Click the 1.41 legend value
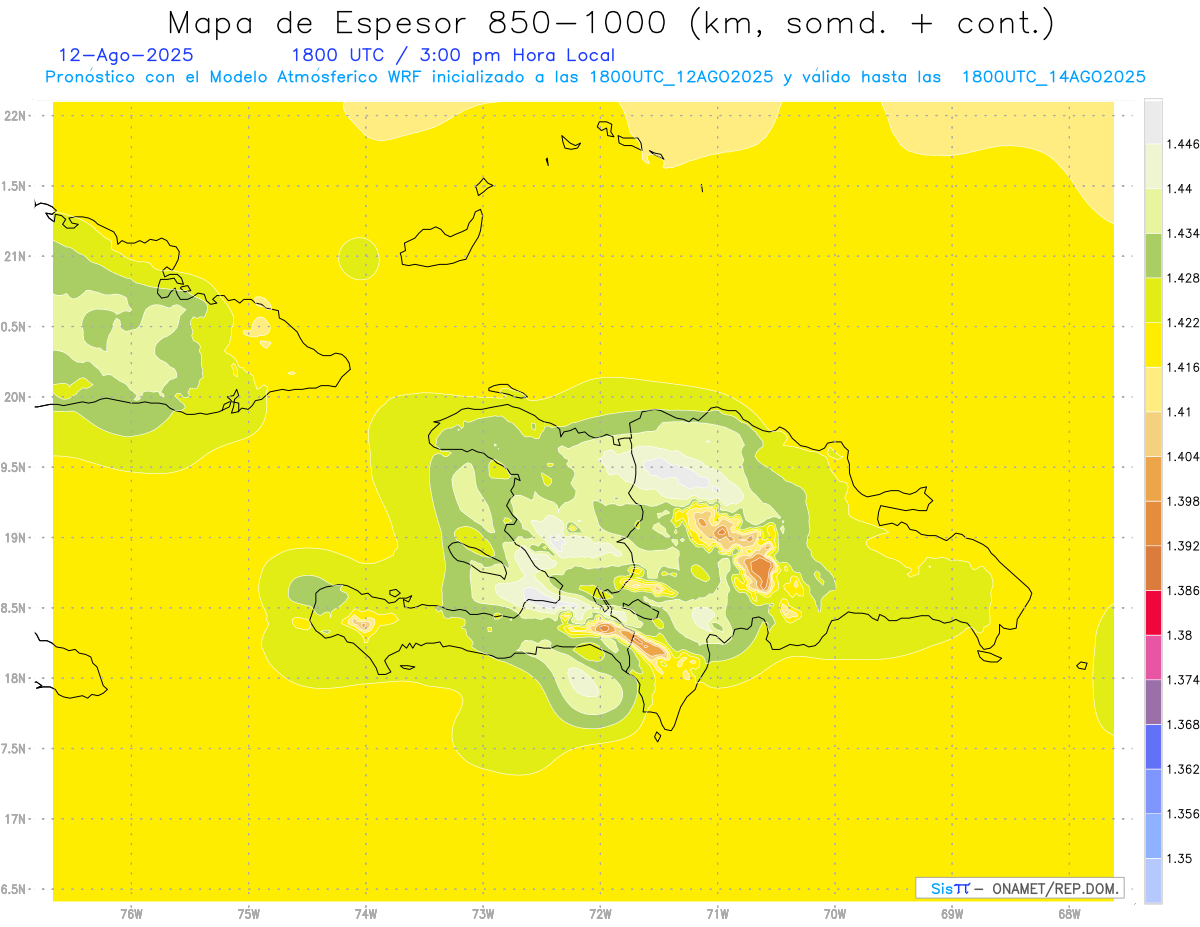The width and height of the screenshot is (1200, 927). (1181, 412)
